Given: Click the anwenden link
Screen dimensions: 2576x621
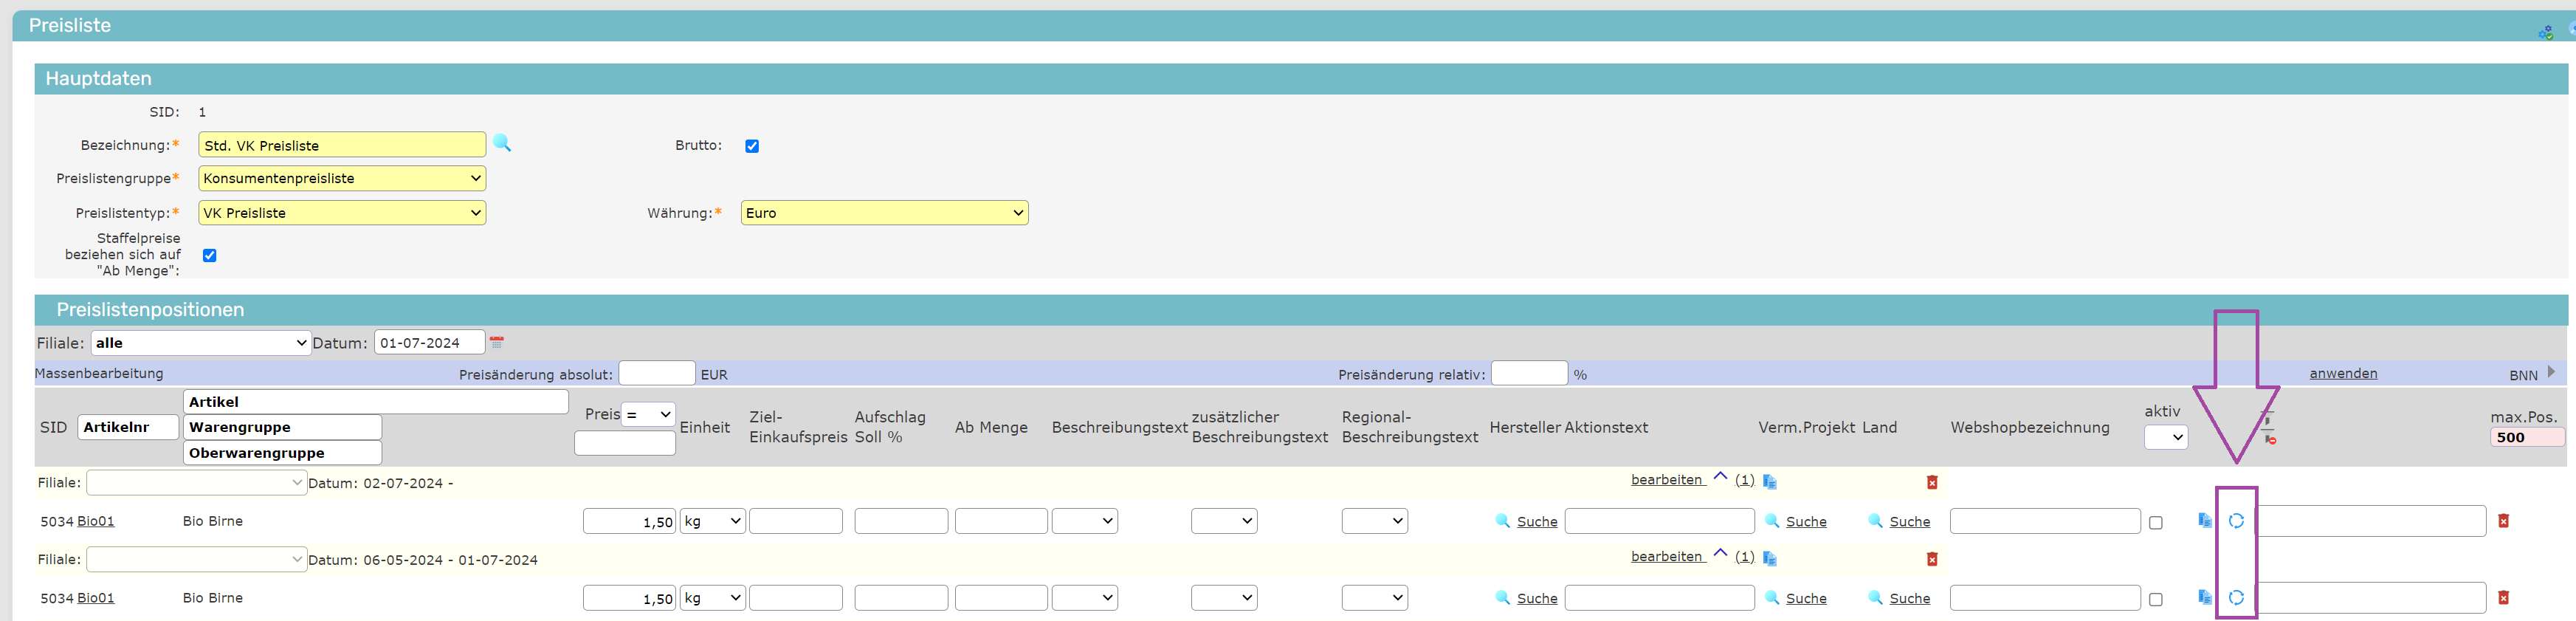Looking at the screenshot, I should pos(2342,374).
